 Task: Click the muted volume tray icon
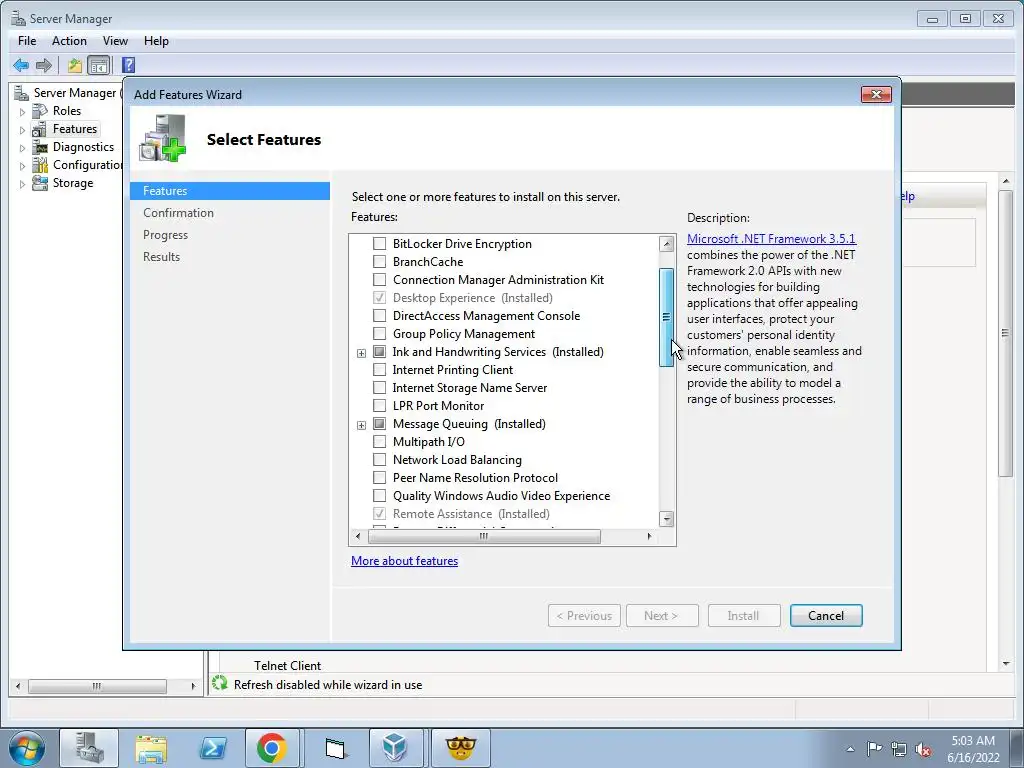(923, 749)
